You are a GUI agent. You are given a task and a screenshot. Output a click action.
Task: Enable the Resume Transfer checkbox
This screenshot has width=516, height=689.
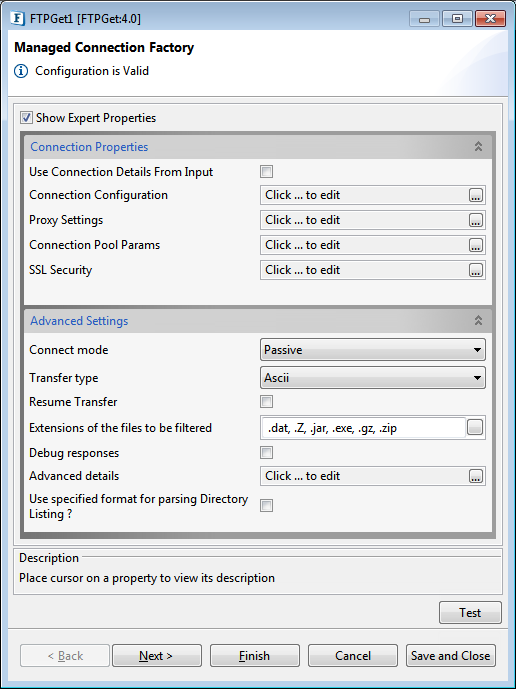266,402
